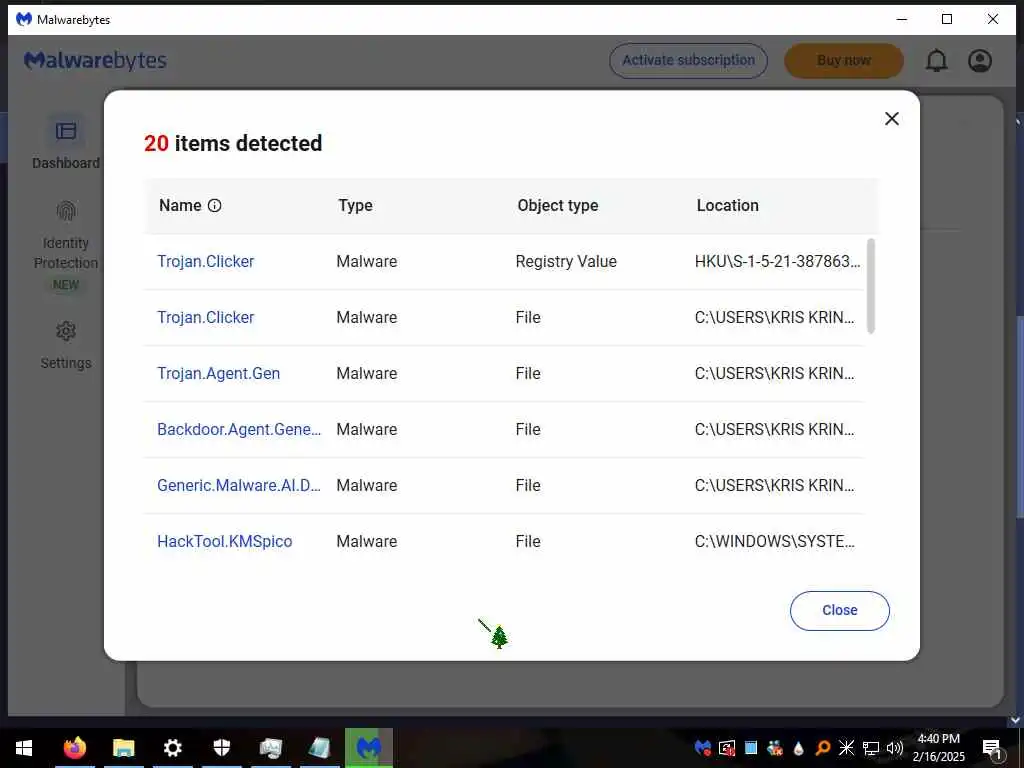Open the Backdoor.Agent.Gene... detection link
This screenshot has width=1024, height=768.
239,430
